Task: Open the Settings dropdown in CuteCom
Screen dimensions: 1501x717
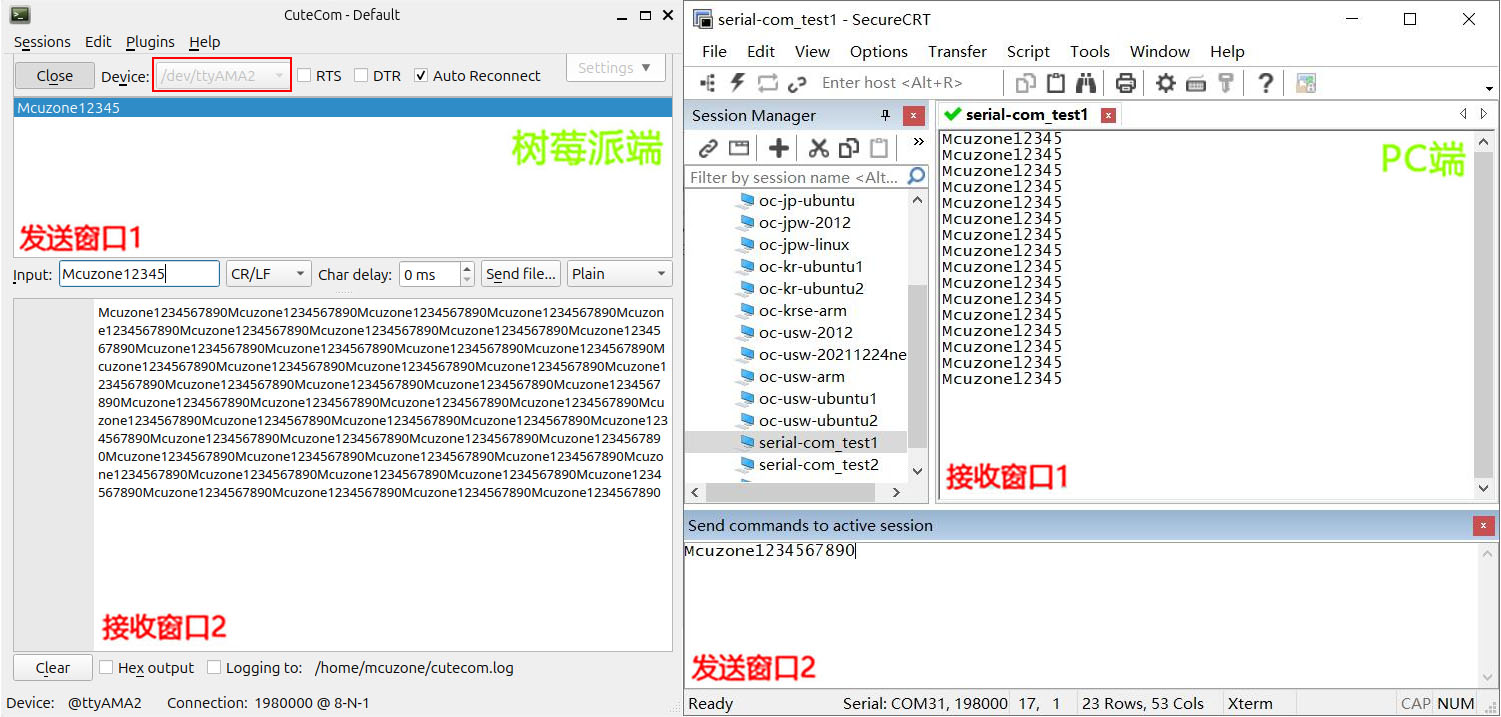Action: (x=615, y=68)
